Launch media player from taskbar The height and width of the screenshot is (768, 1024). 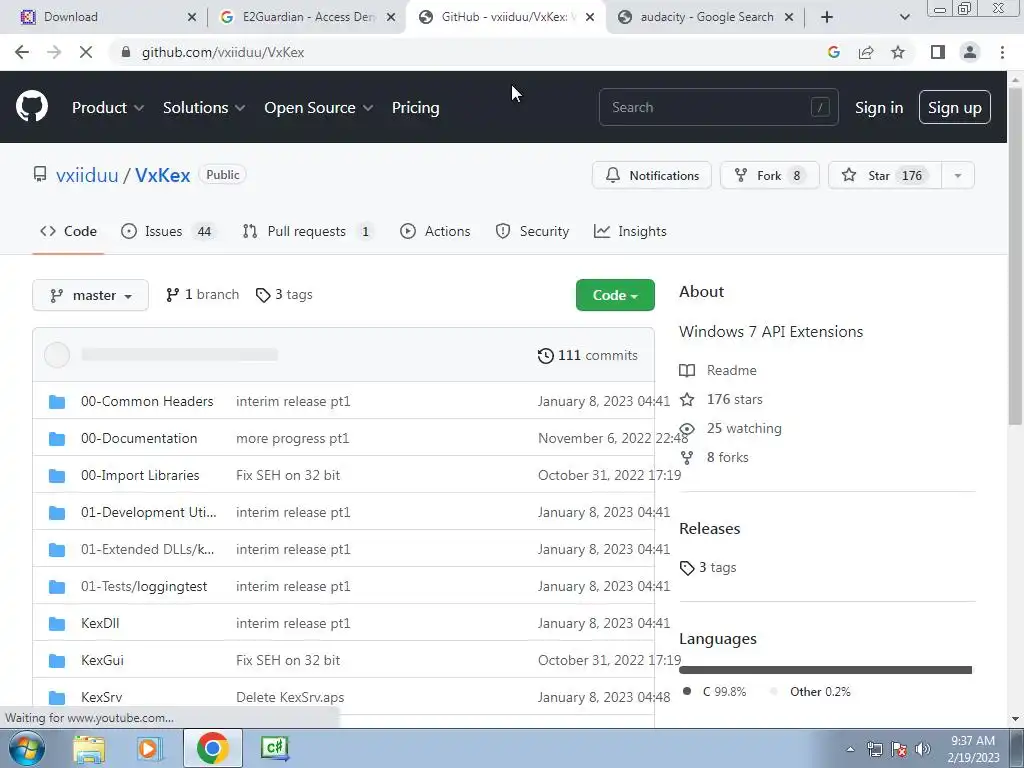coord(150,748)
